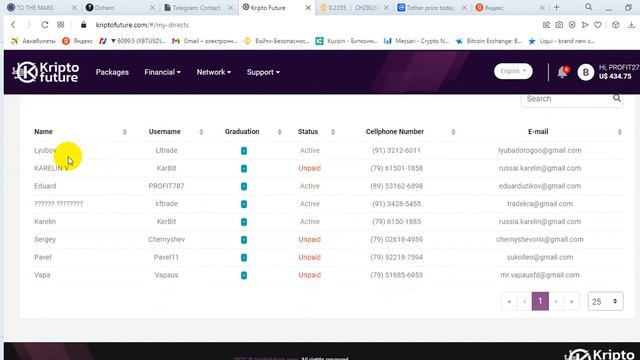The height and width of the screenshot is (360, 640).
Task: Go to pagination page 1
Action: pos(540,302)
